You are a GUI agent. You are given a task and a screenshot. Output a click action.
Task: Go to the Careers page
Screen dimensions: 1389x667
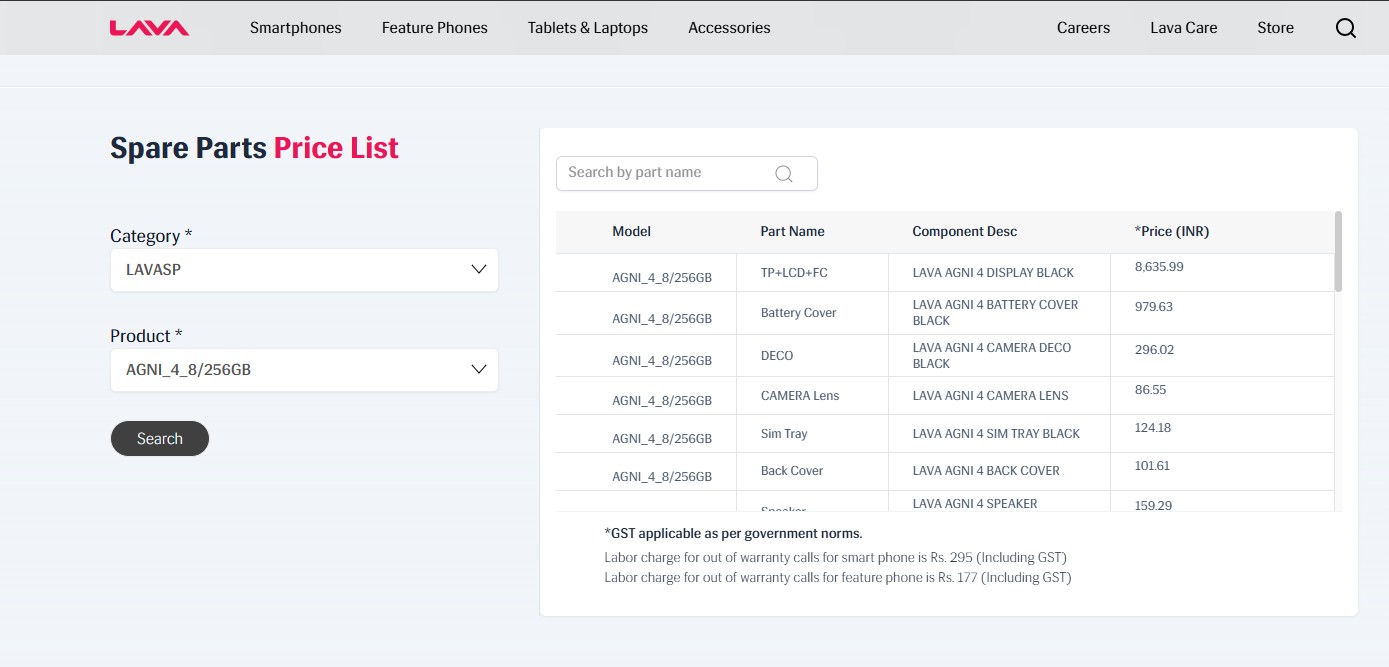pos(1083,28)
